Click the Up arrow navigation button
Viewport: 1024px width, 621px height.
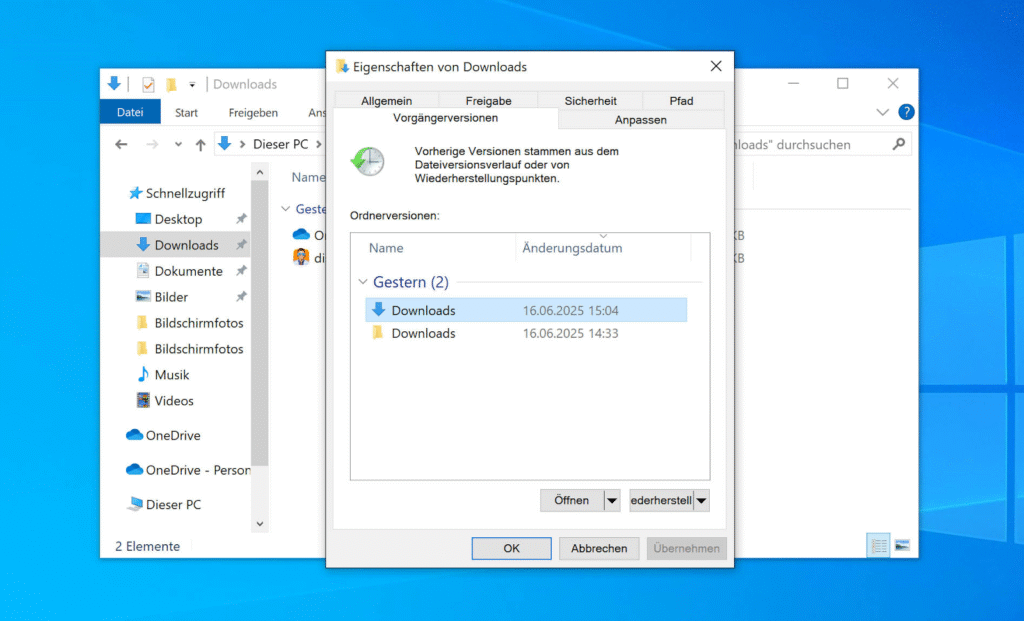pos(200,145)
